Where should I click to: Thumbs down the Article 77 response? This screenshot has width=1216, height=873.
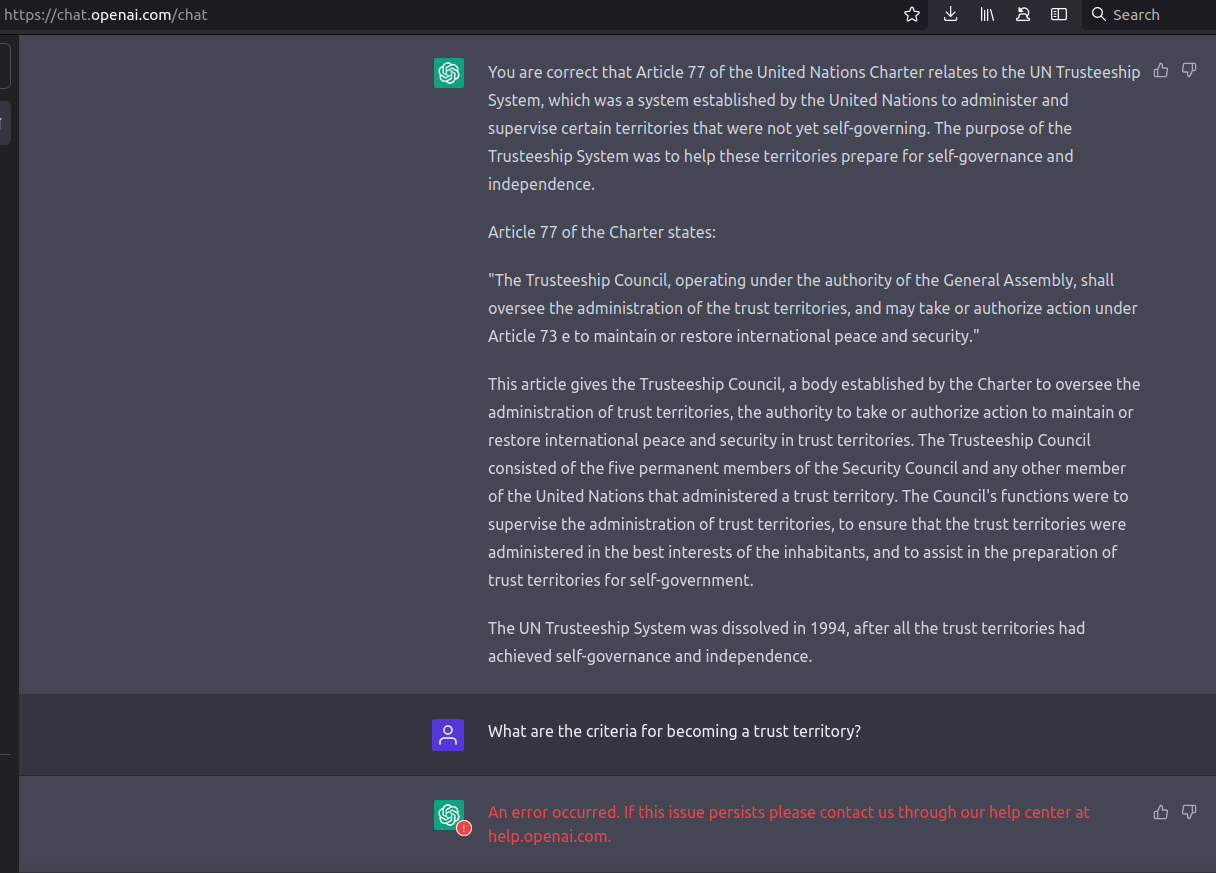point(1189,70)
